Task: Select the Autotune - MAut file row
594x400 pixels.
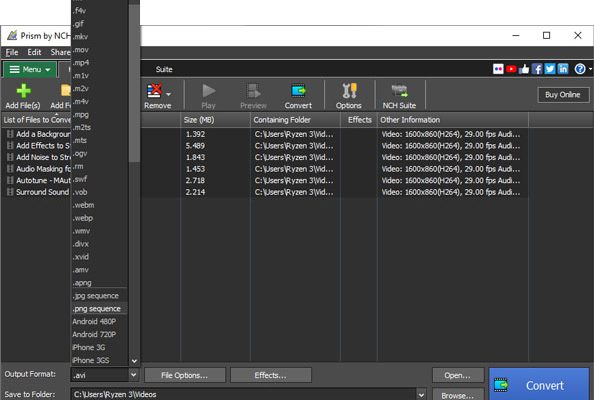Action: 263,180
